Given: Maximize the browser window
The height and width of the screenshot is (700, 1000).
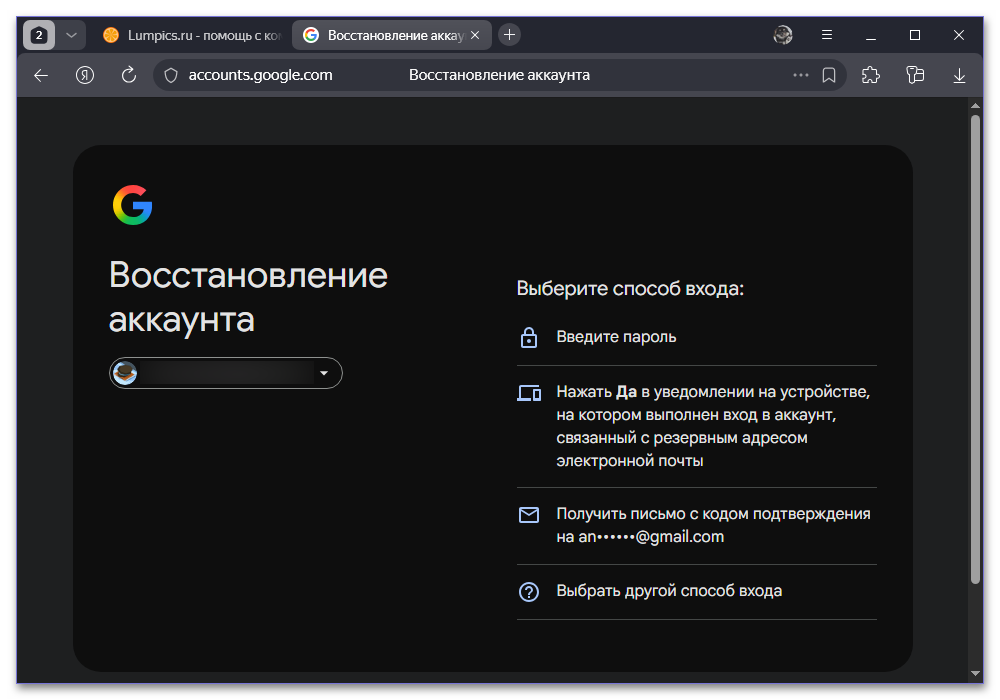Looking at the screenshot, I should [x=915, y=35].
